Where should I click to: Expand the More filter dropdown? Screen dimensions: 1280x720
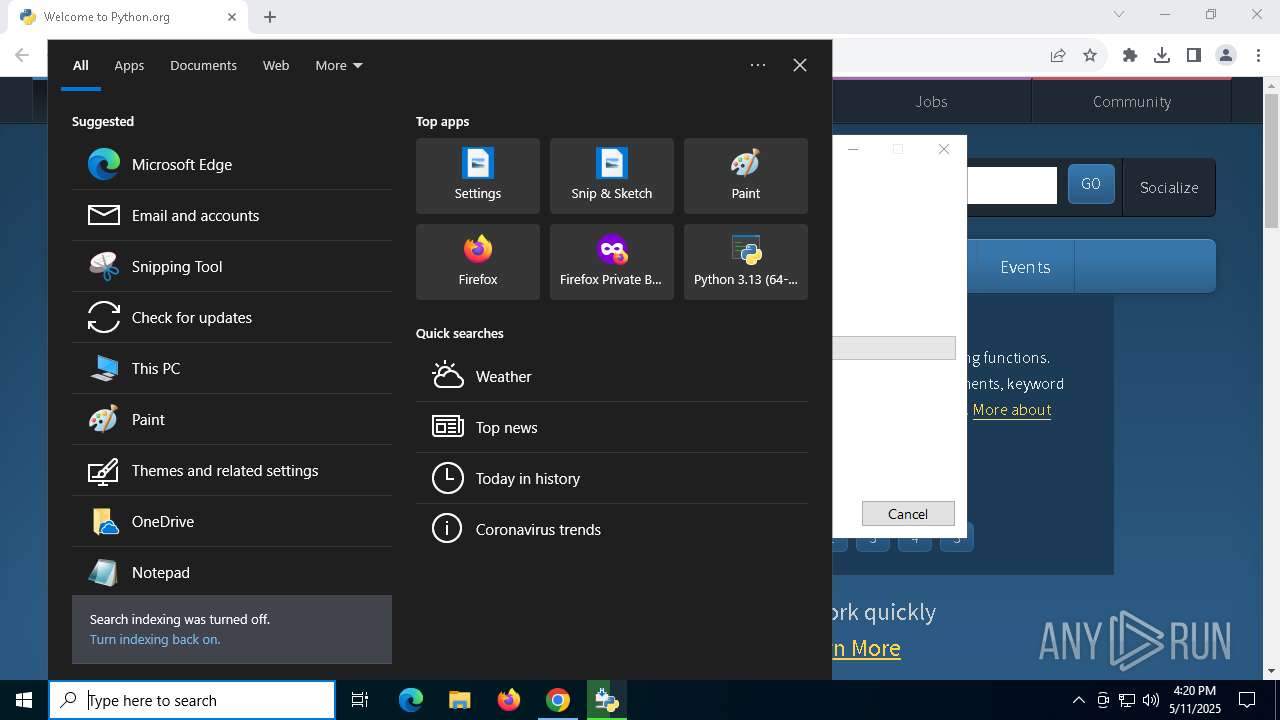(339, 65)
